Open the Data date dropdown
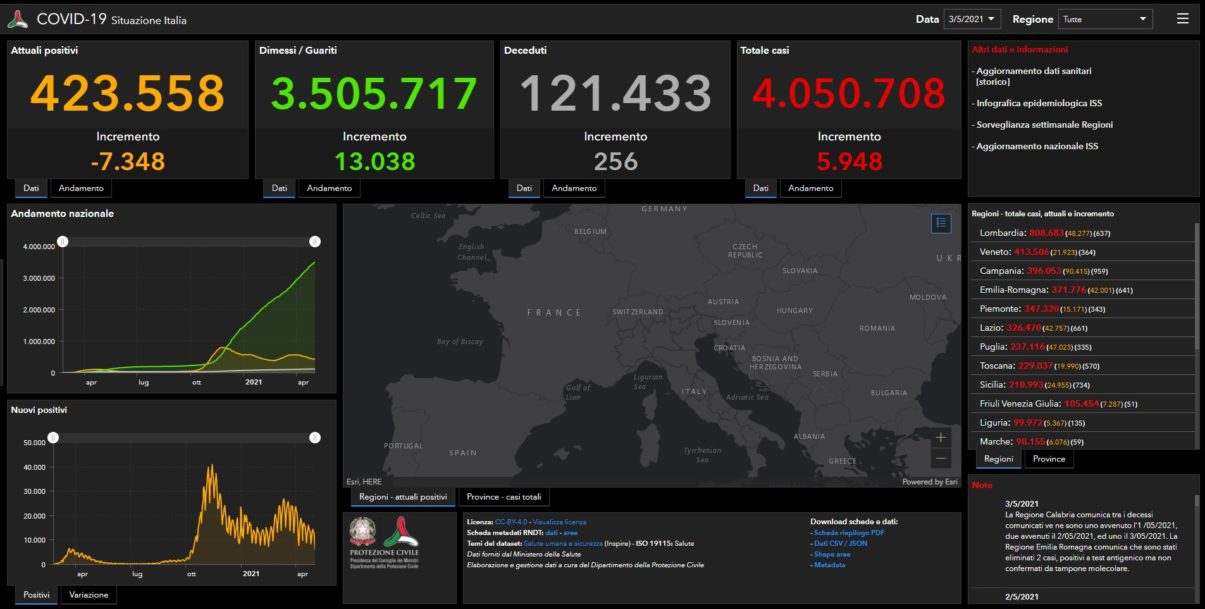This screenshot has width=1205, height=609. (972, 19)
